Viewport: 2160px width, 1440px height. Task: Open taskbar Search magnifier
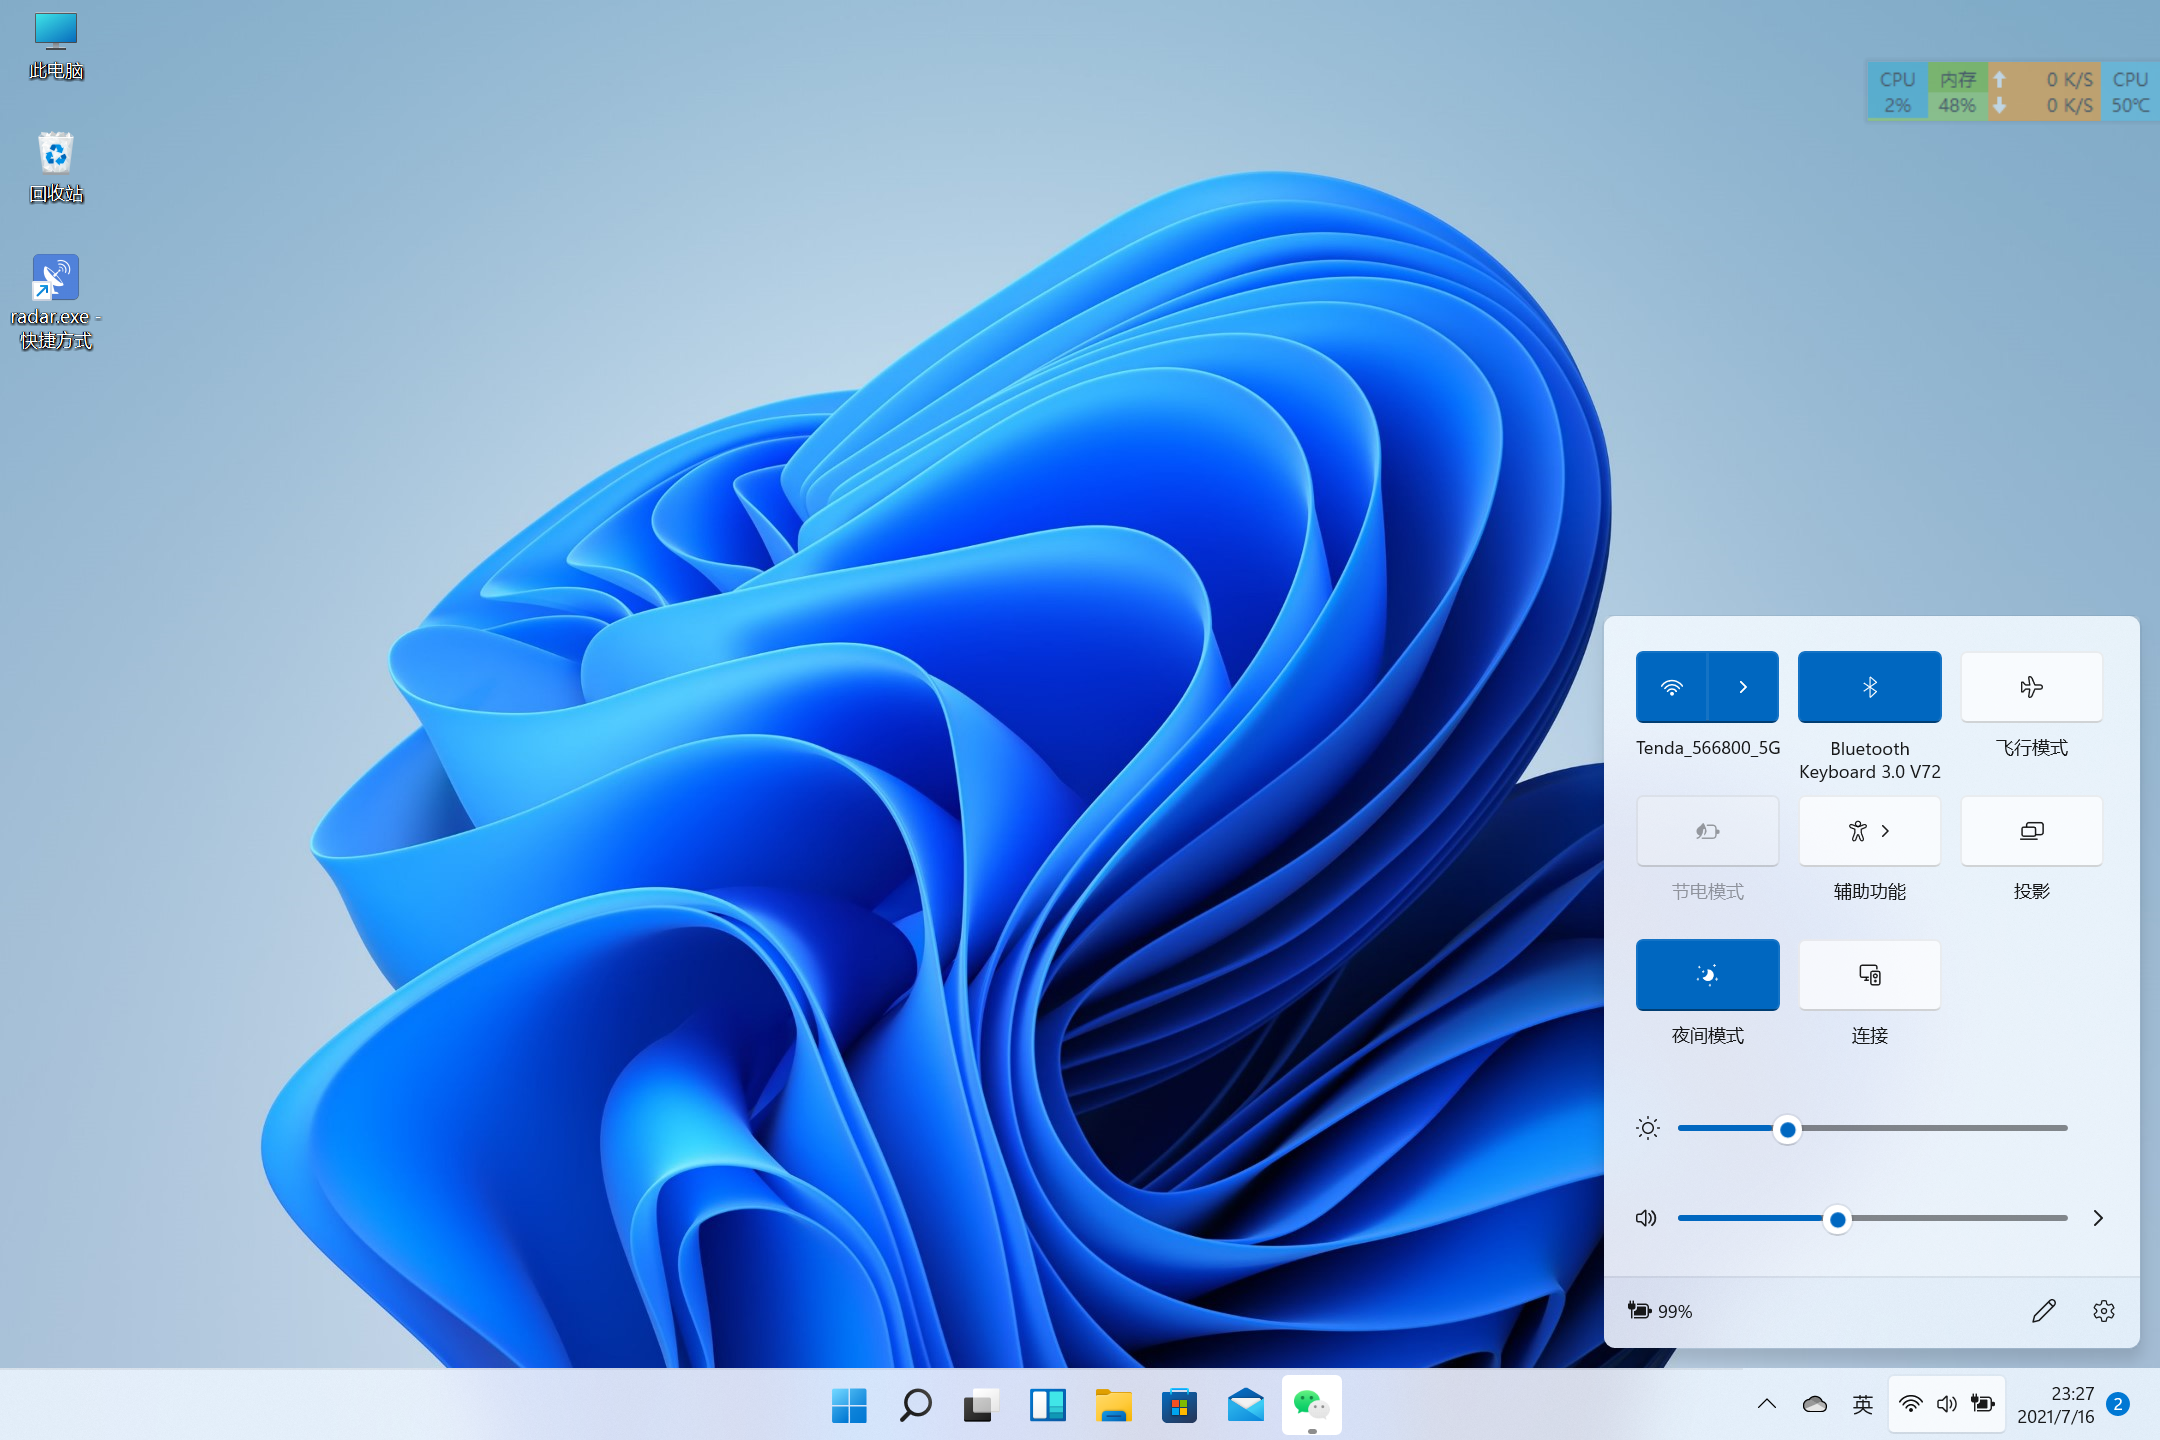pyautogui.click(x=915, y=1405)
